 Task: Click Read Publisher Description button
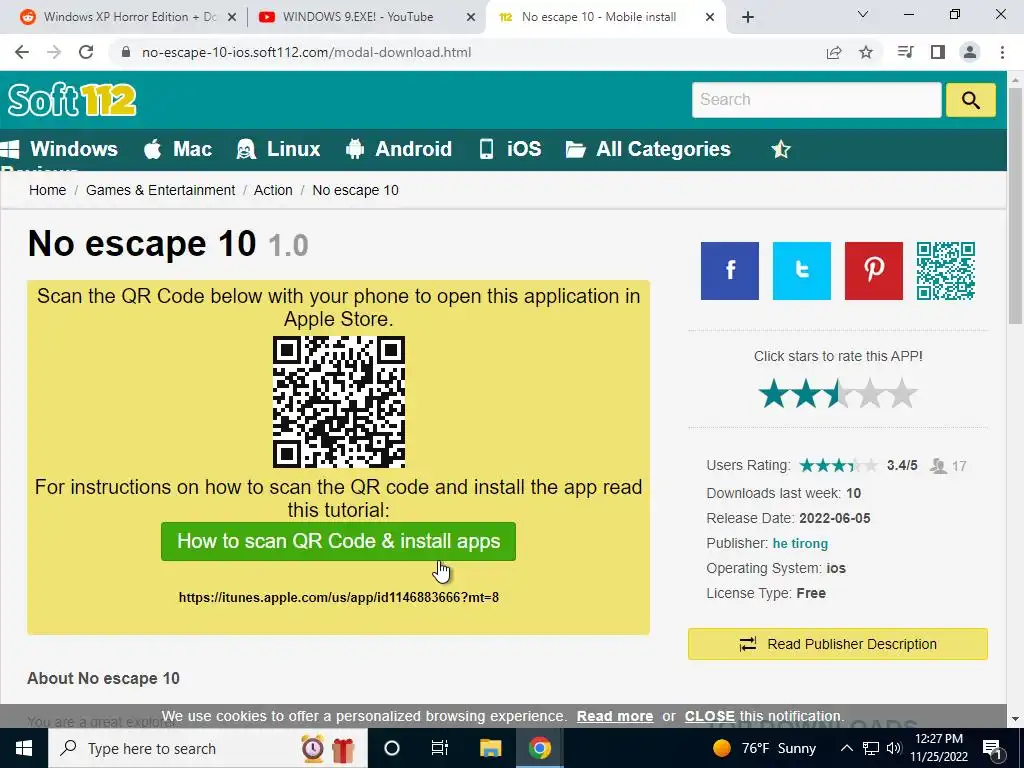point(838,644)
